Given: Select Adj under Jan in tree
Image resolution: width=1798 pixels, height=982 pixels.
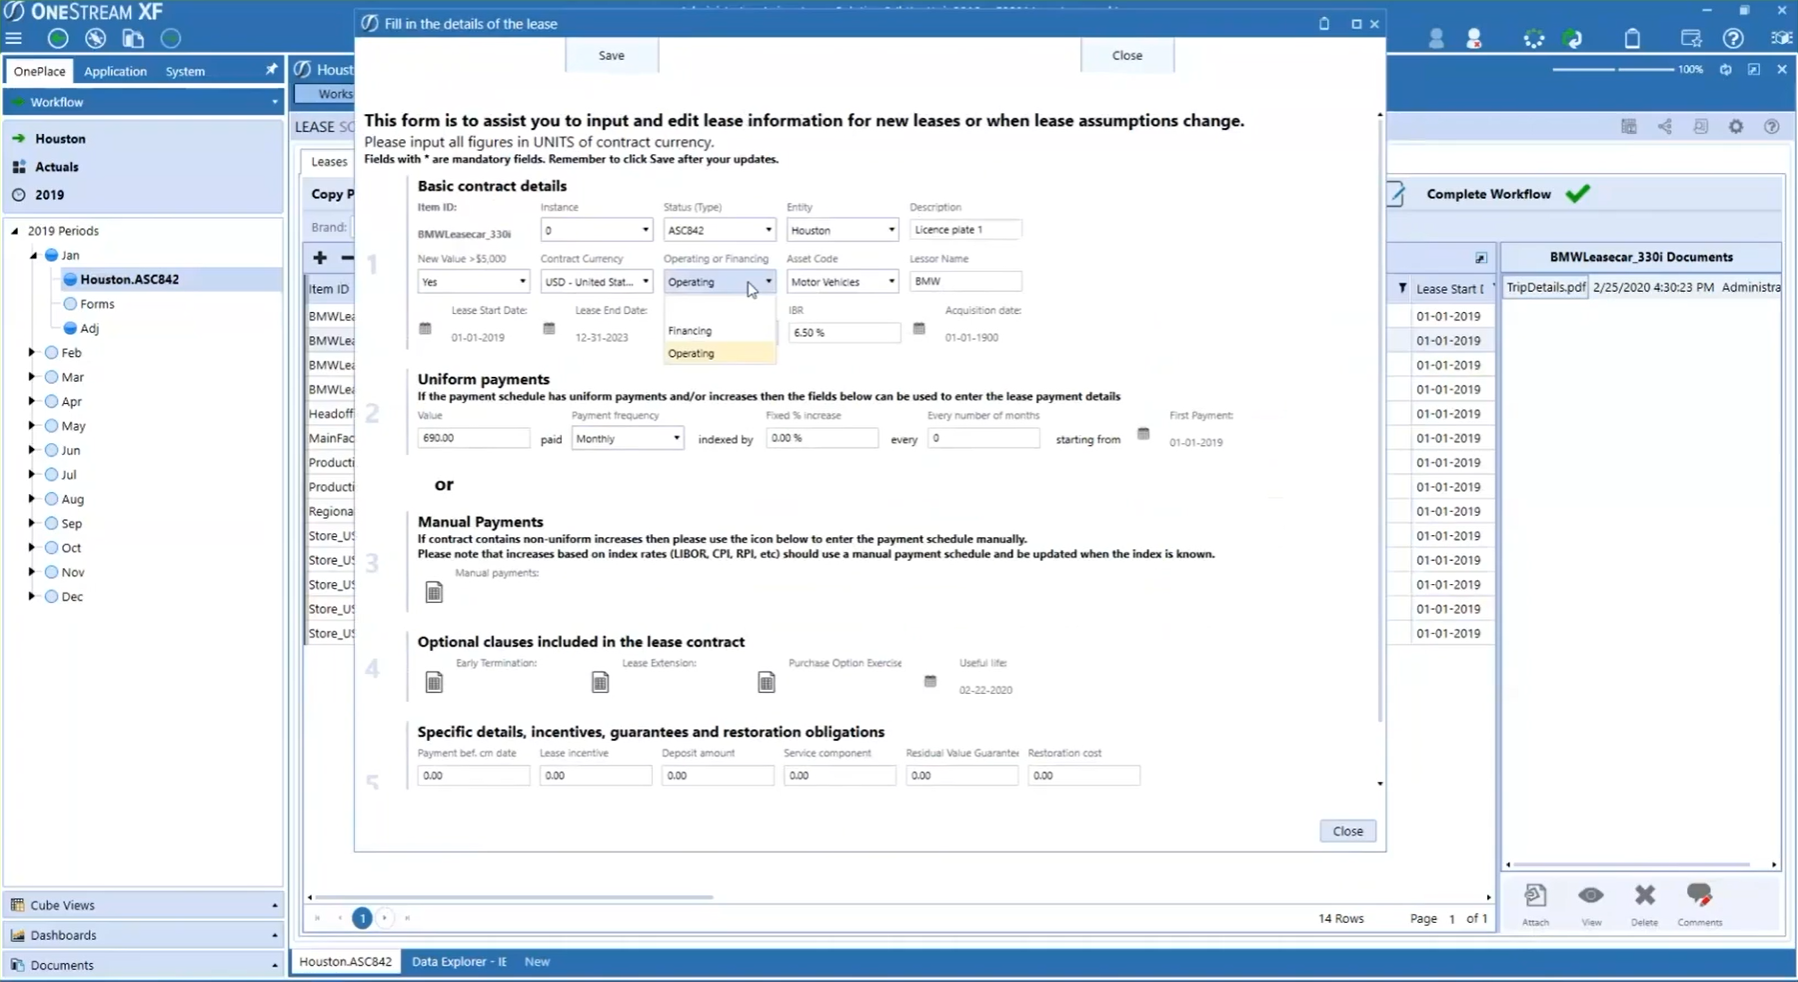Looking at the screenshot, I should tap(89, 328).
